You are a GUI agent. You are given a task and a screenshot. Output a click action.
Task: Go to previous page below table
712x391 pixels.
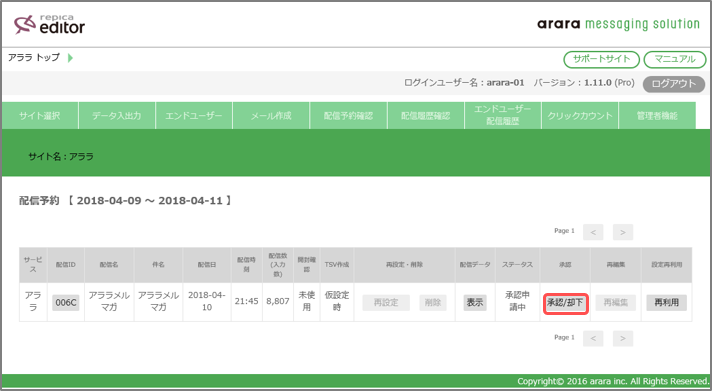(593, 338)
